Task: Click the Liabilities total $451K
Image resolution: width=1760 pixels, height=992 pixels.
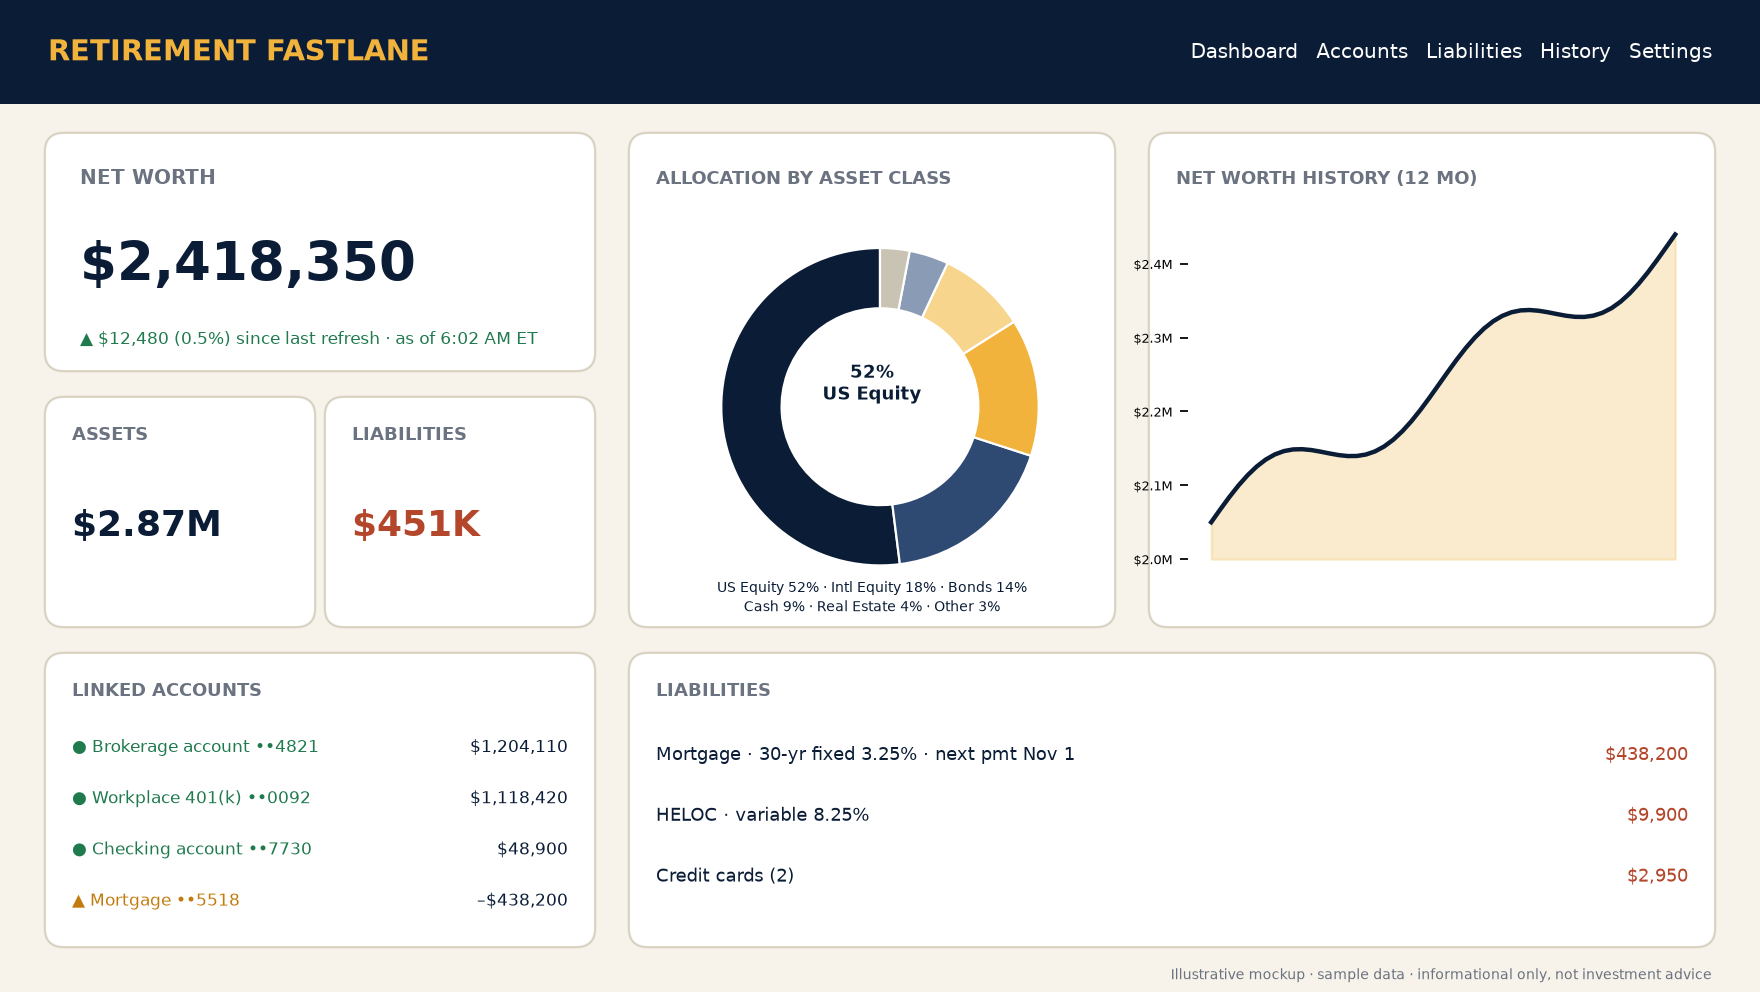Action: (416, 524)
